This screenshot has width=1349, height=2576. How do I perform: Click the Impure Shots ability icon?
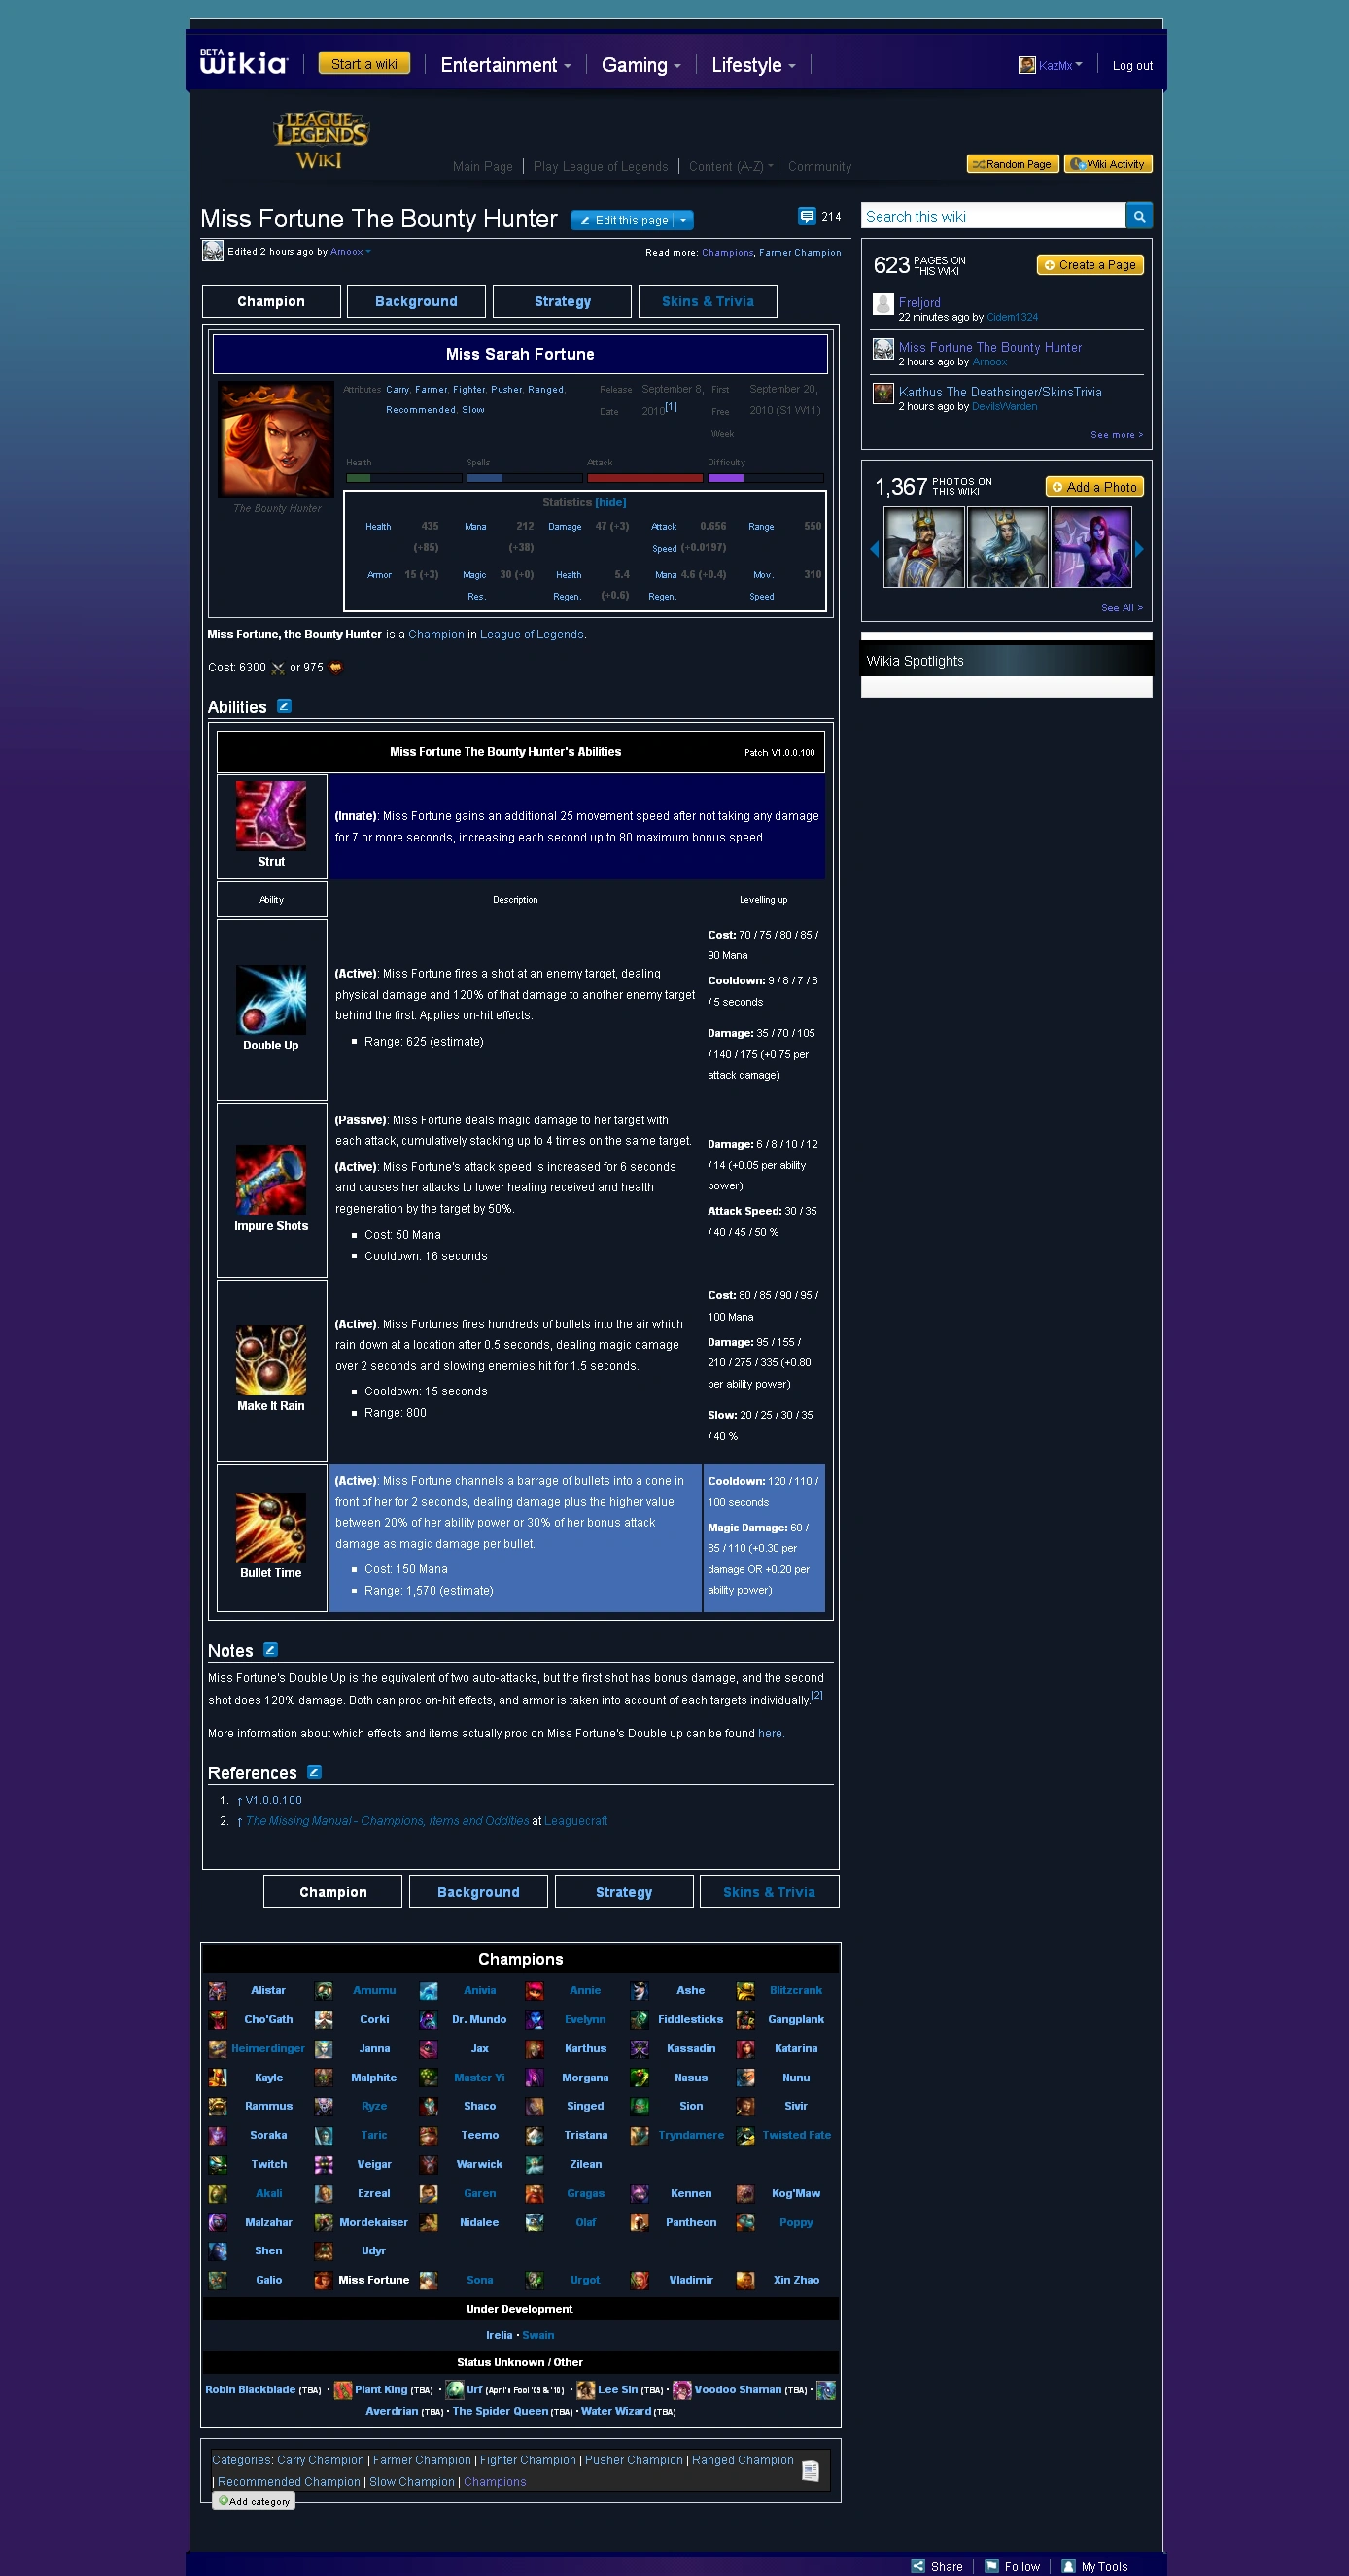[x=271, y=1180]
